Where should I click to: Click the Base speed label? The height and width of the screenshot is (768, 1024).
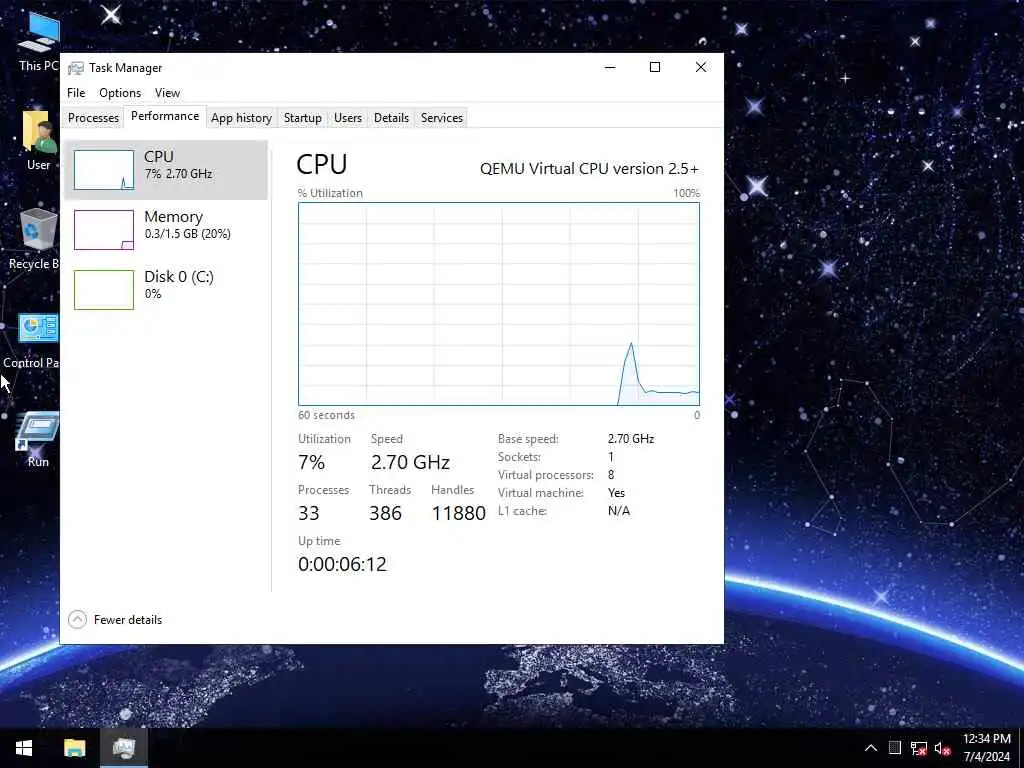pos(528,439)
